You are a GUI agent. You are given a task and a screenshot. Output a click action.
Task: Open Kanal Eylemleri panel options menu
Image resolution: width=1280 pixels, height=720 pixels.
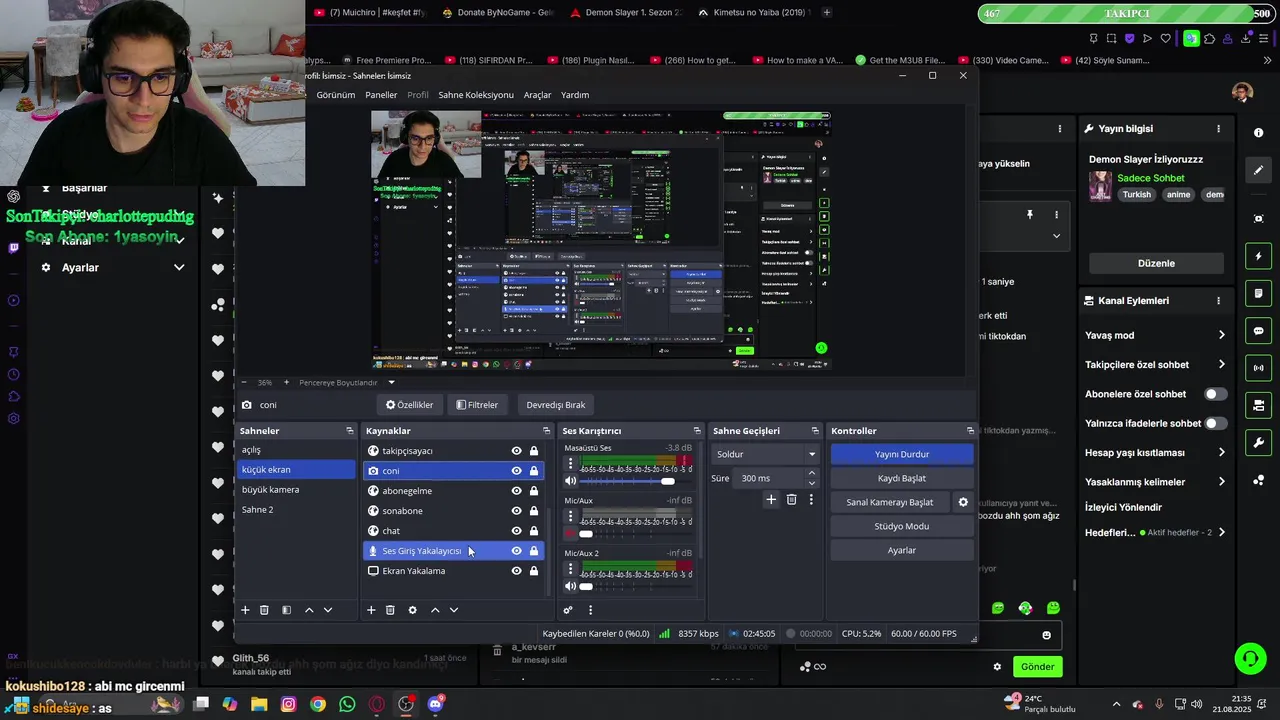[1218, 301]
